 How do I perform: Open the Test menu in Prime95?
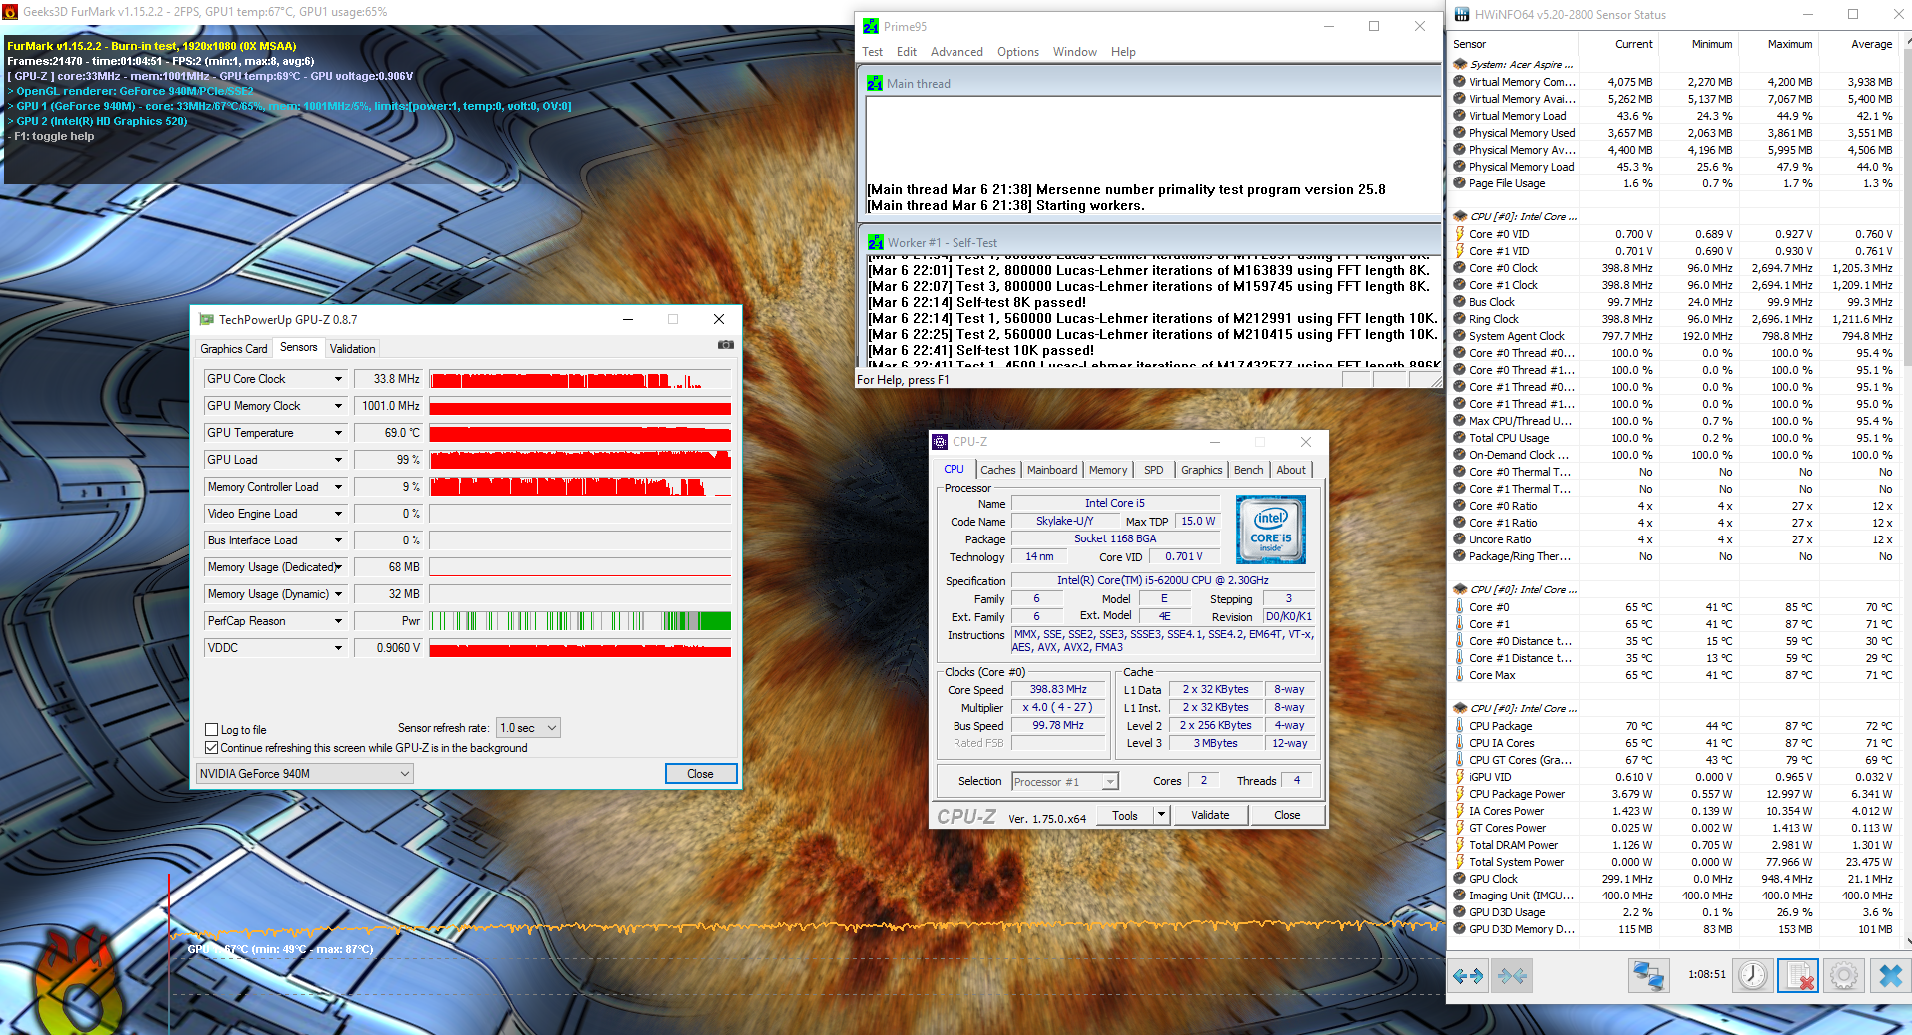(x=873, y=52)
